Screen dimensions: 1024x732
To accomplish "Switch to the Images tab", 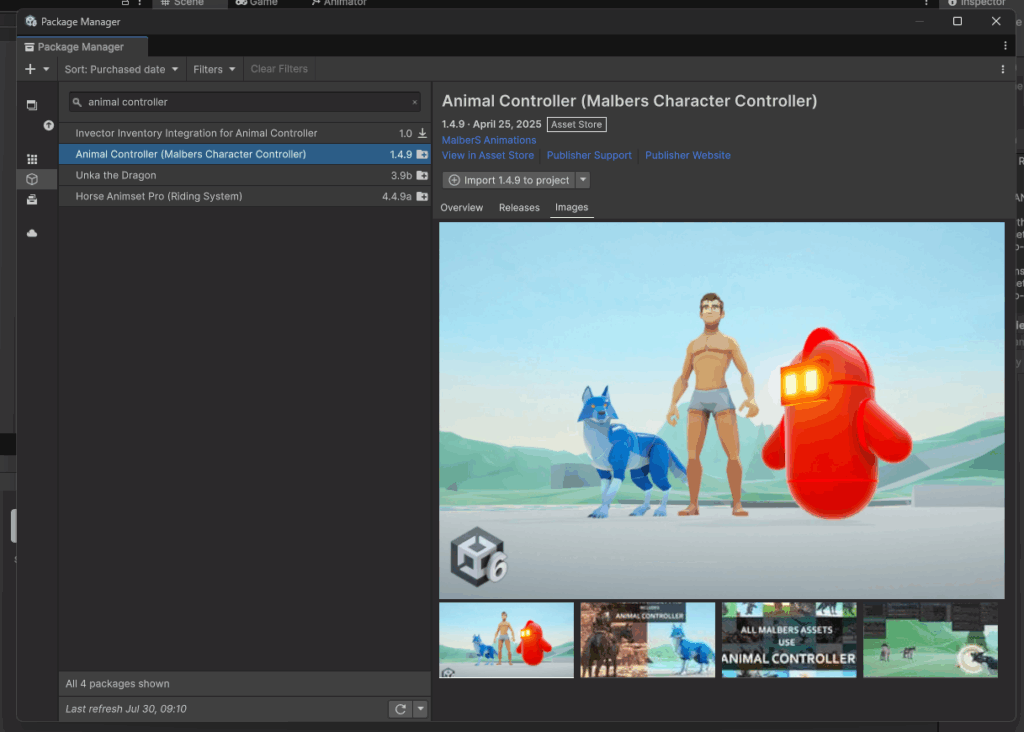I will (571, 208).
